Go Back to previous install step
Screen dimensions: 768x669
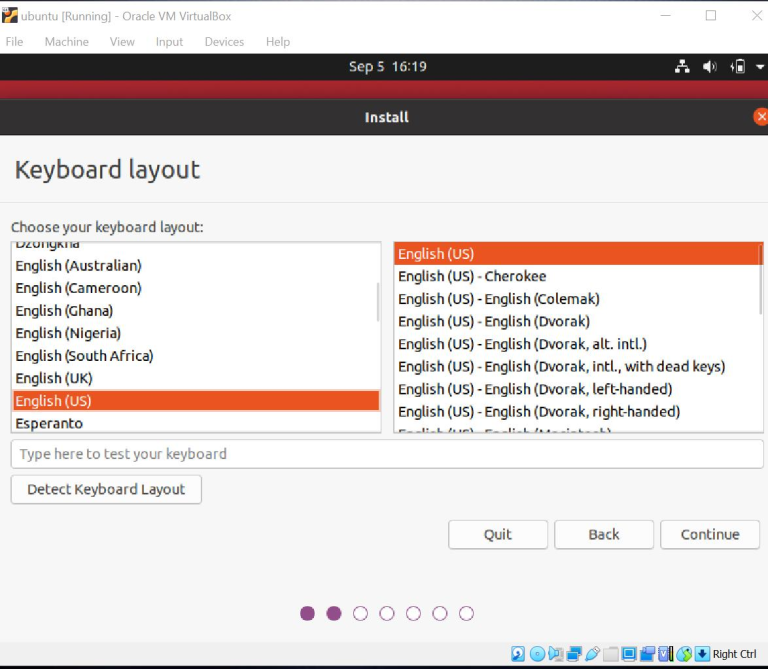[x=604, y=534]
